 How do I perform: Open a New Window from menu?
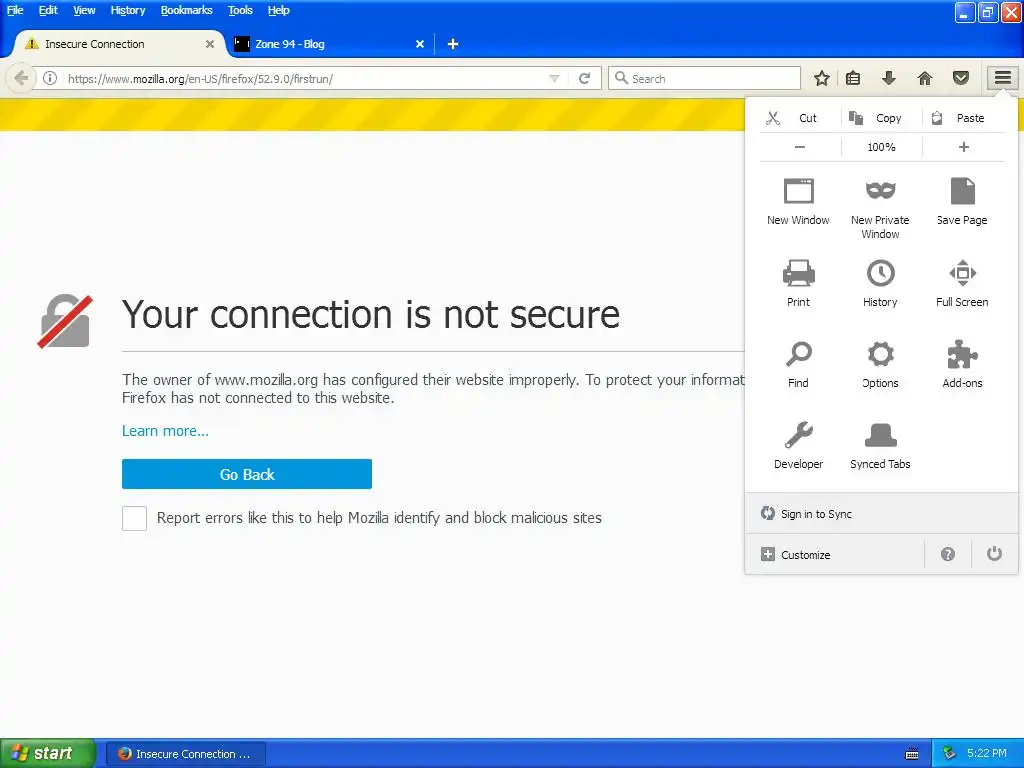coord(798,201)
